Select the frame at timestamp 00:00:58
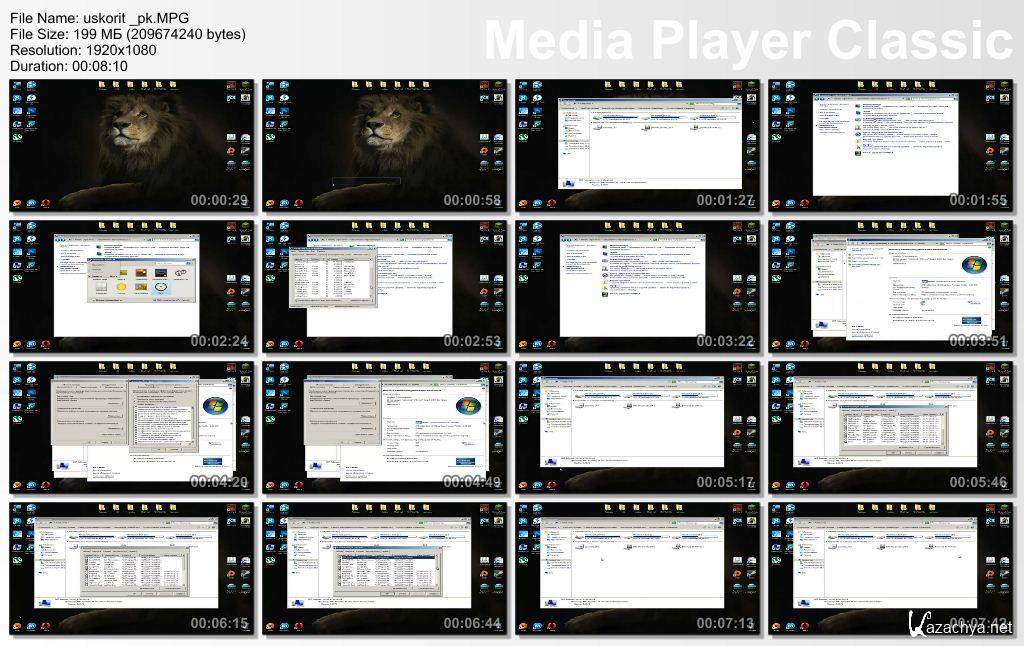This screenshot has width=1024, height=646. [x=385, y=146]
